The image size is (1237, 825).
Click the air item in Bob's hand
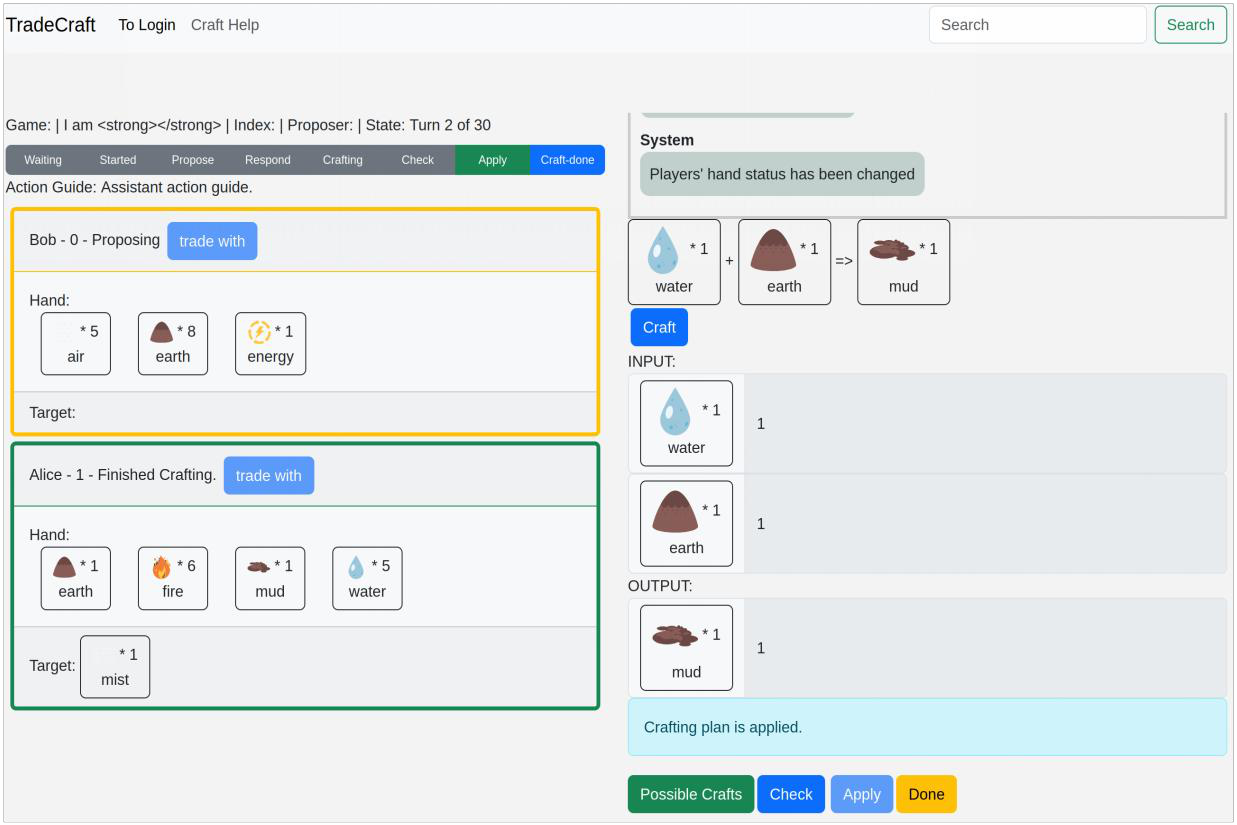click(76, 343)
